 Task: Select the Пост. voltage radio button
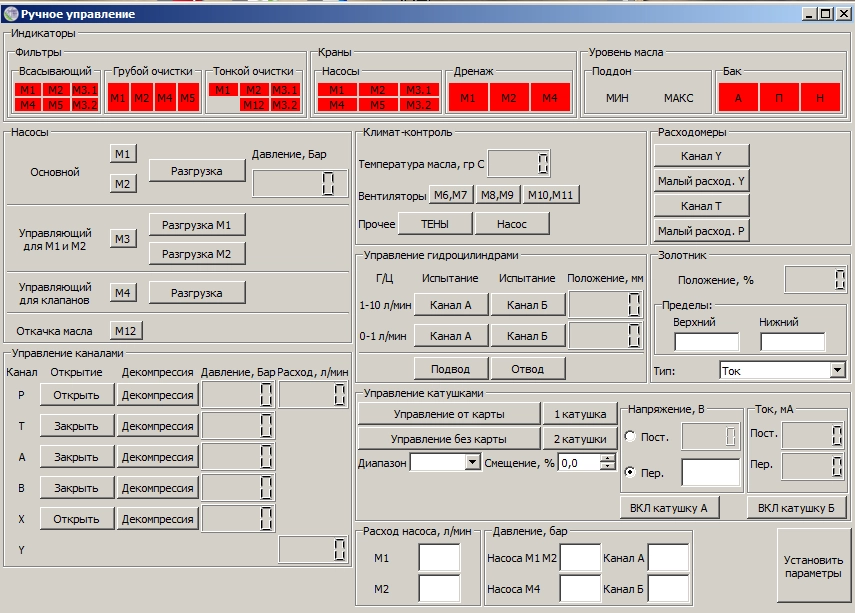point(630,436)
